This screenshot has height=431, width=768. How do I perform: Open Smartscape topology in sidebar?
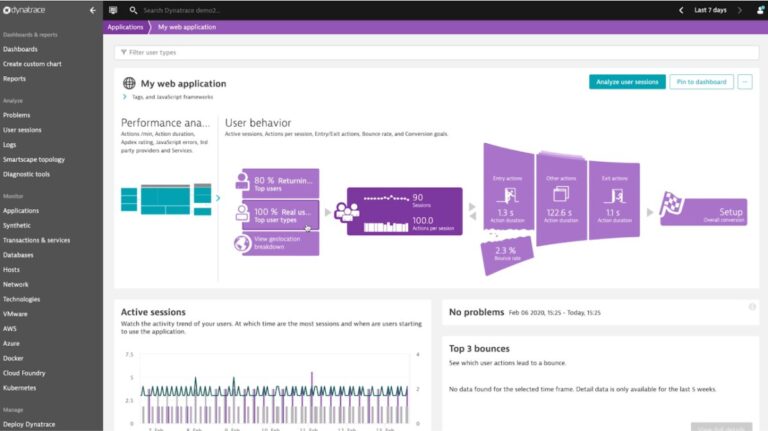tap(34, 159)
